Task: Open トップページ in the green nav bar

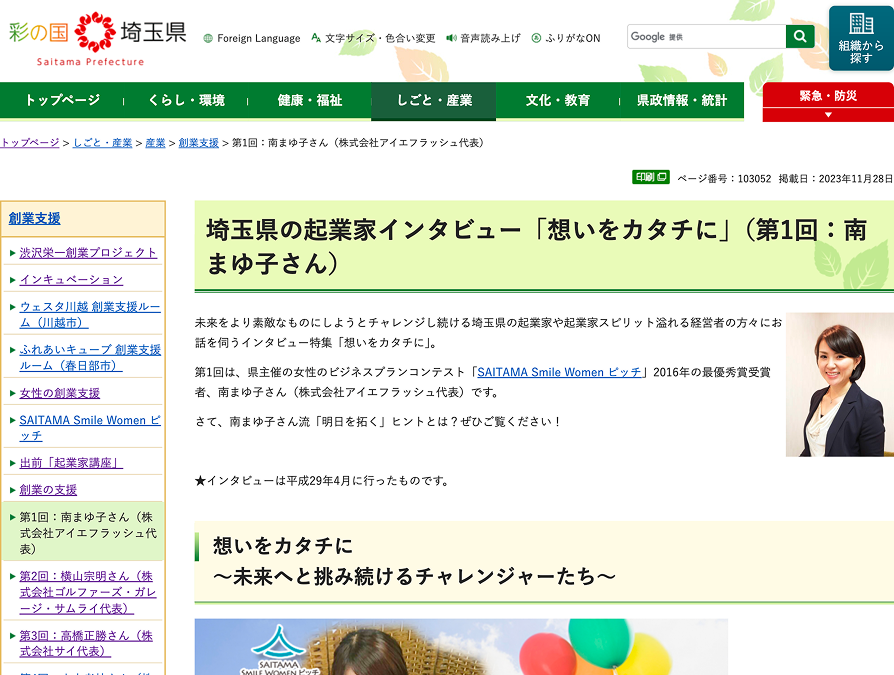Action: pyautogui.click(x=62, y=100)
